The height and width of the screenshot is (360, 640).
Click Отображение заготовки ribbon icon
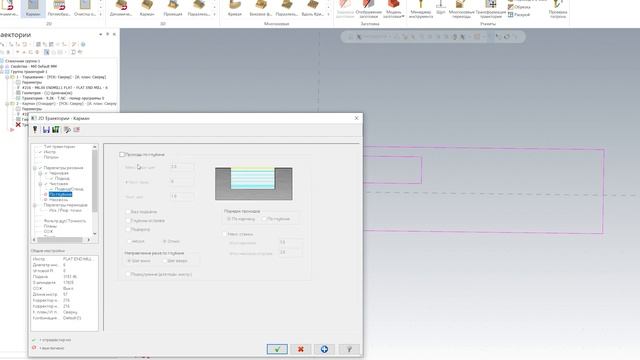point(369,9)
